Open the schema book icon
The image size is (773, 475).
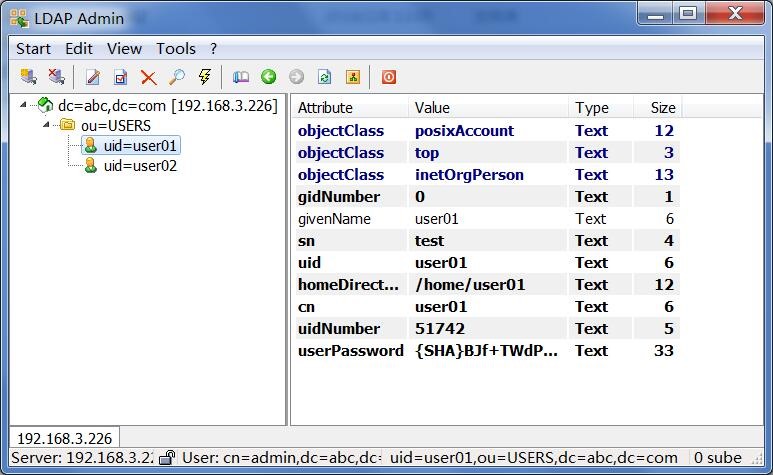[x=240, y=77]
